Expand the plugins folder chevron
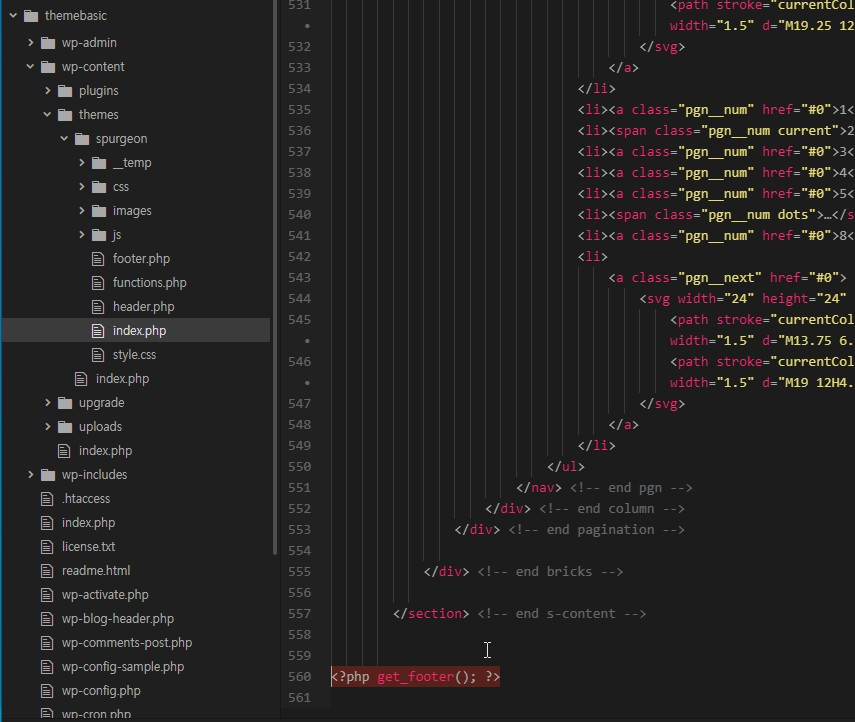 tap(48, 91)
